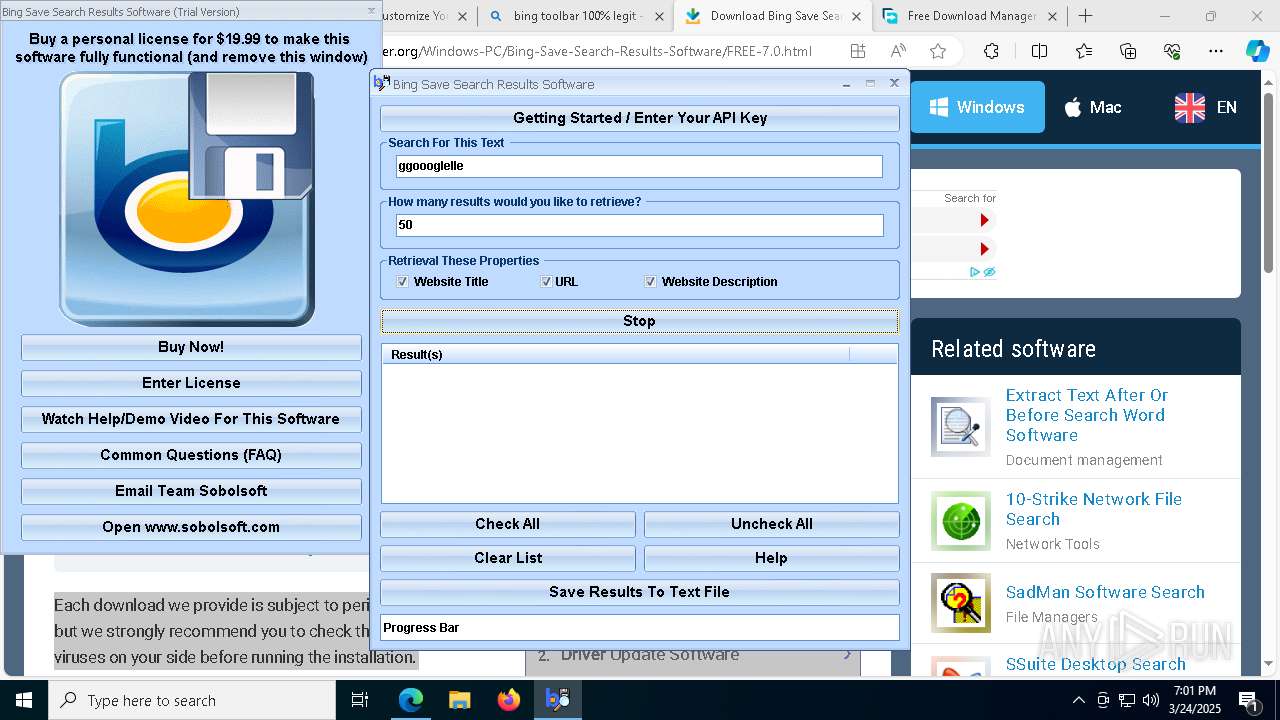The width and height of the screenshot is (1280, 720).
Task: Click Read aloud icon in address bar
Action: tap(898, 51)
